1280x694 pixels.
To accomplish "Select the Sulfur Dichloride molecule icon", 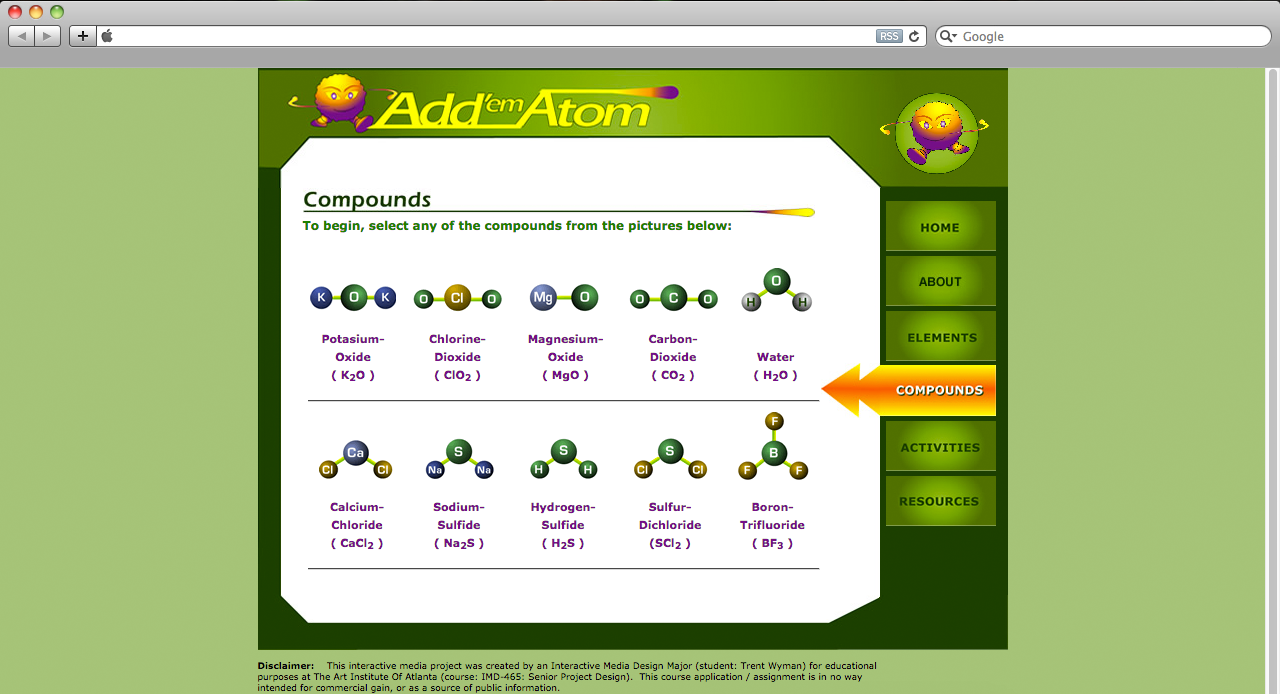I will coord(670,460).
